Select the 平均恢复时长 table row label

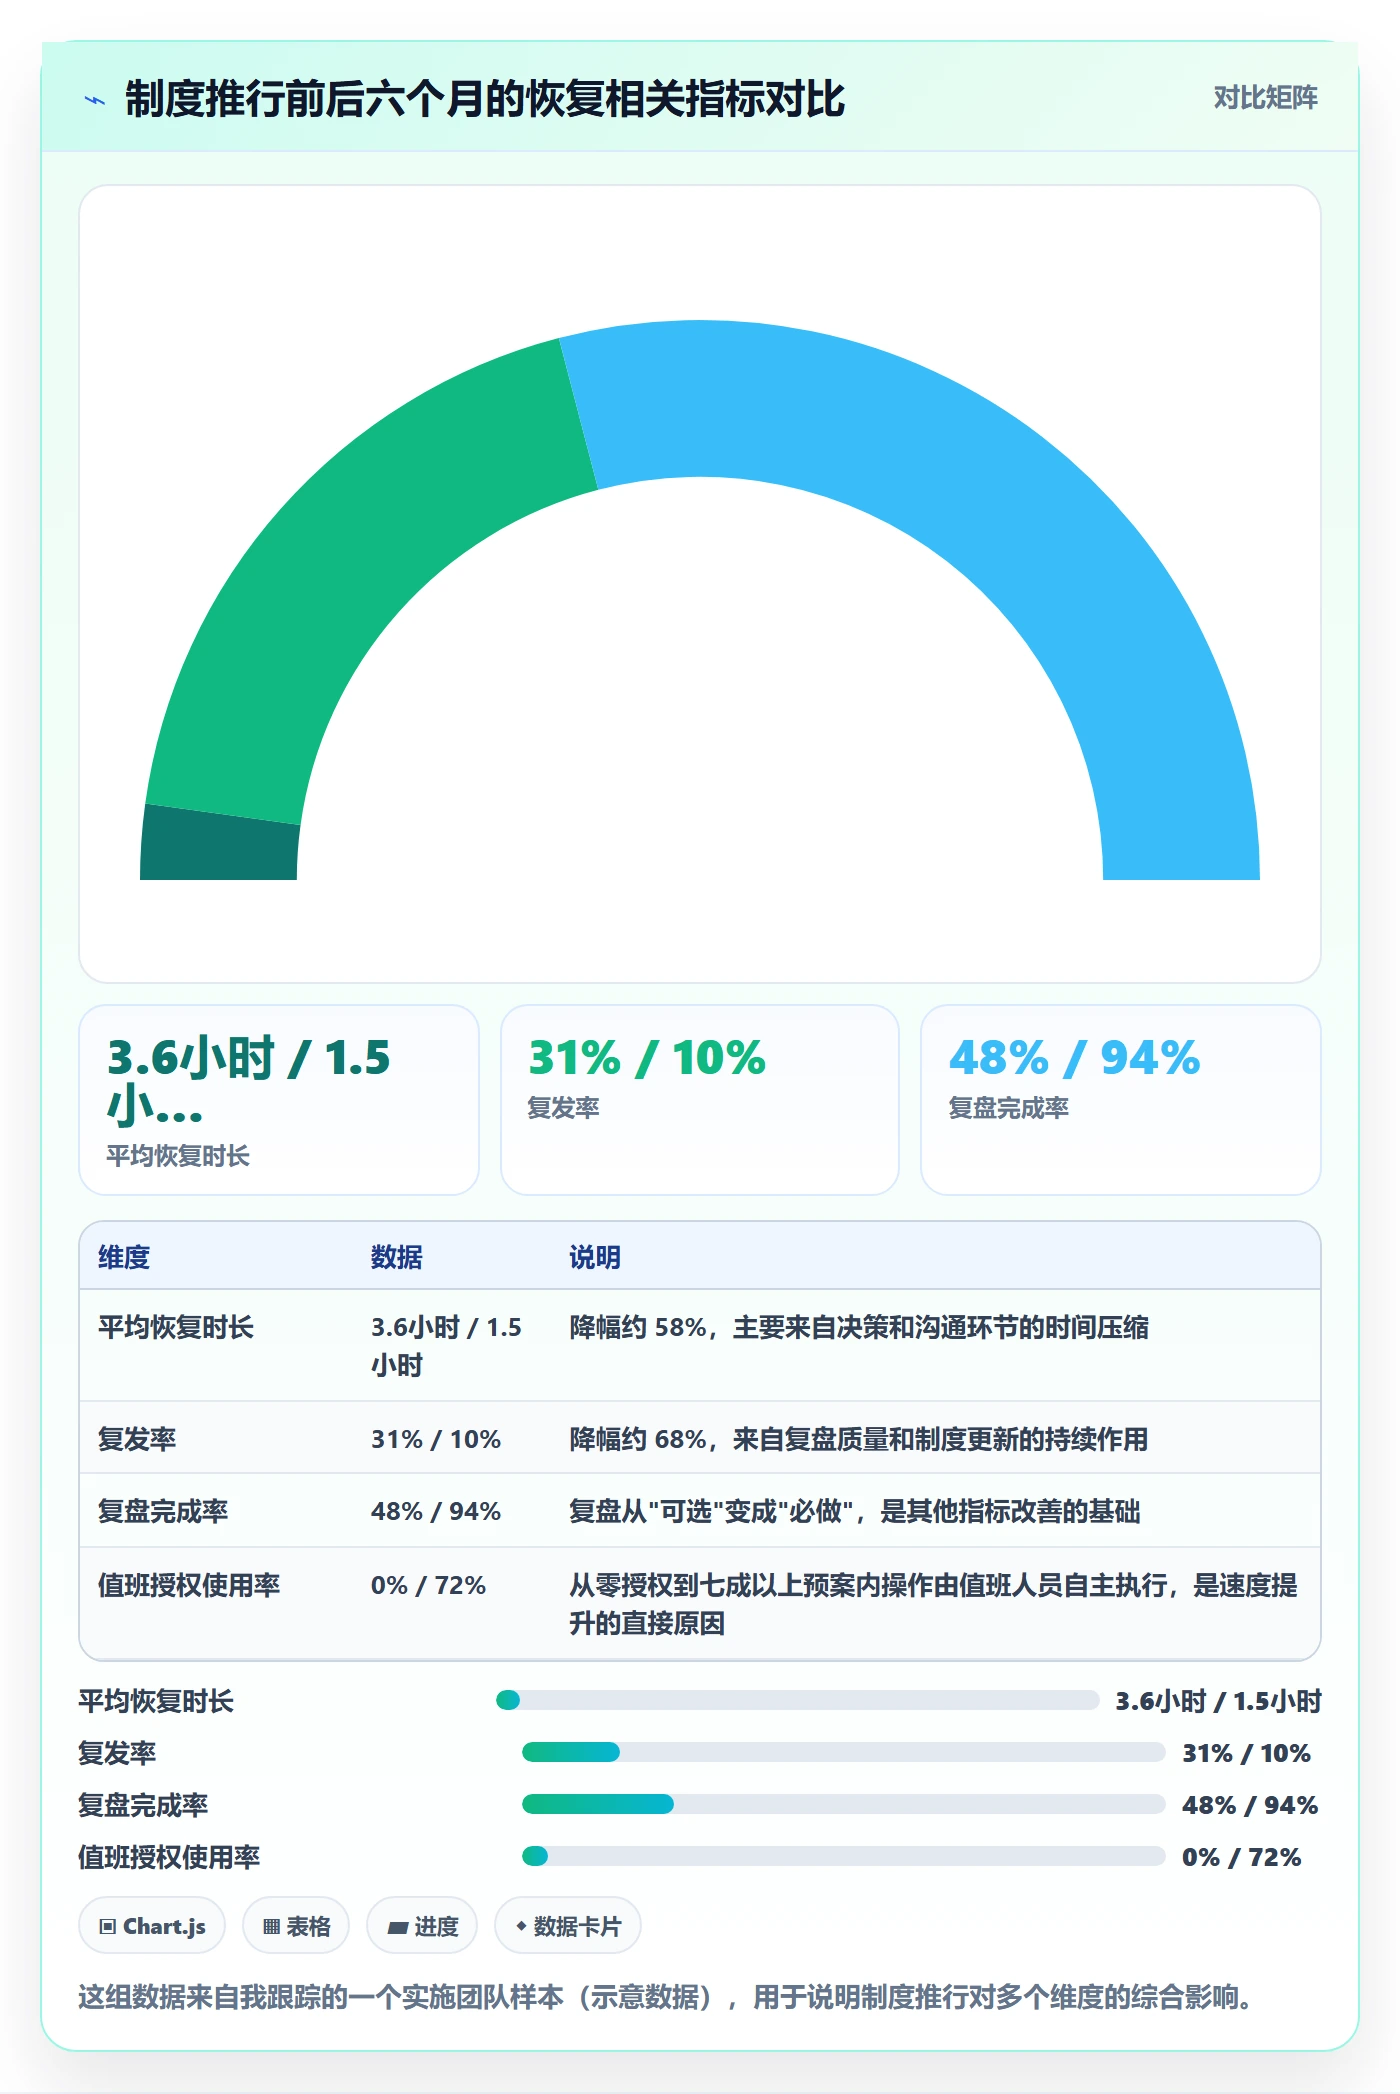point(176,1327)
